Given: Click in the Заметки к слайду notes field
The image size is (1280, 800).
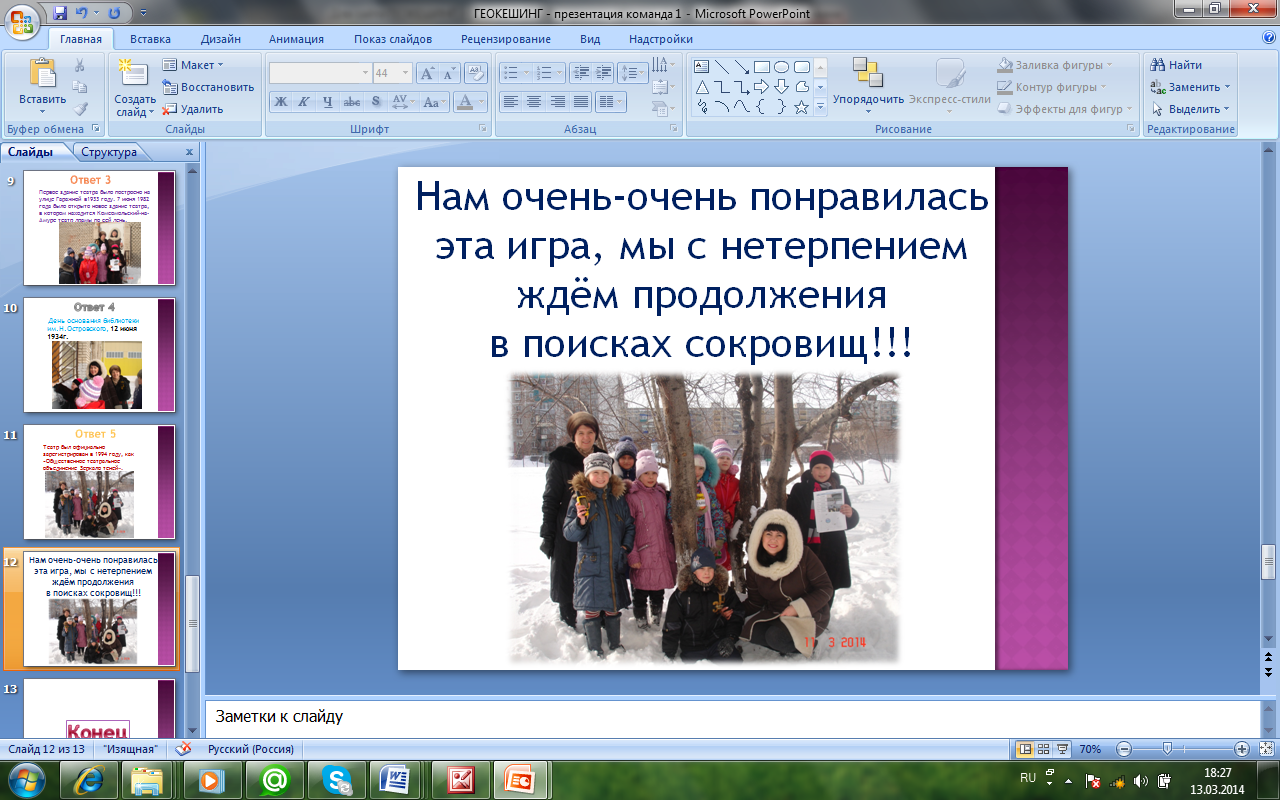Looking at the screenshot, I should (730, 717).
